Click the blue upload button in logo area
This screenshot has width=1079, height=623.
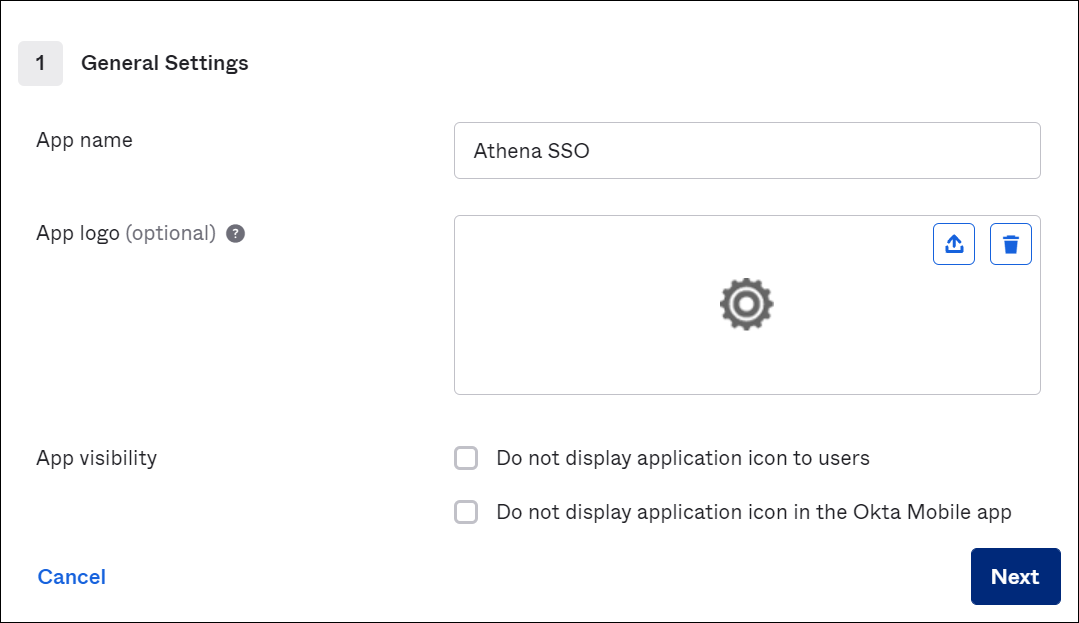tap(953, 243)
